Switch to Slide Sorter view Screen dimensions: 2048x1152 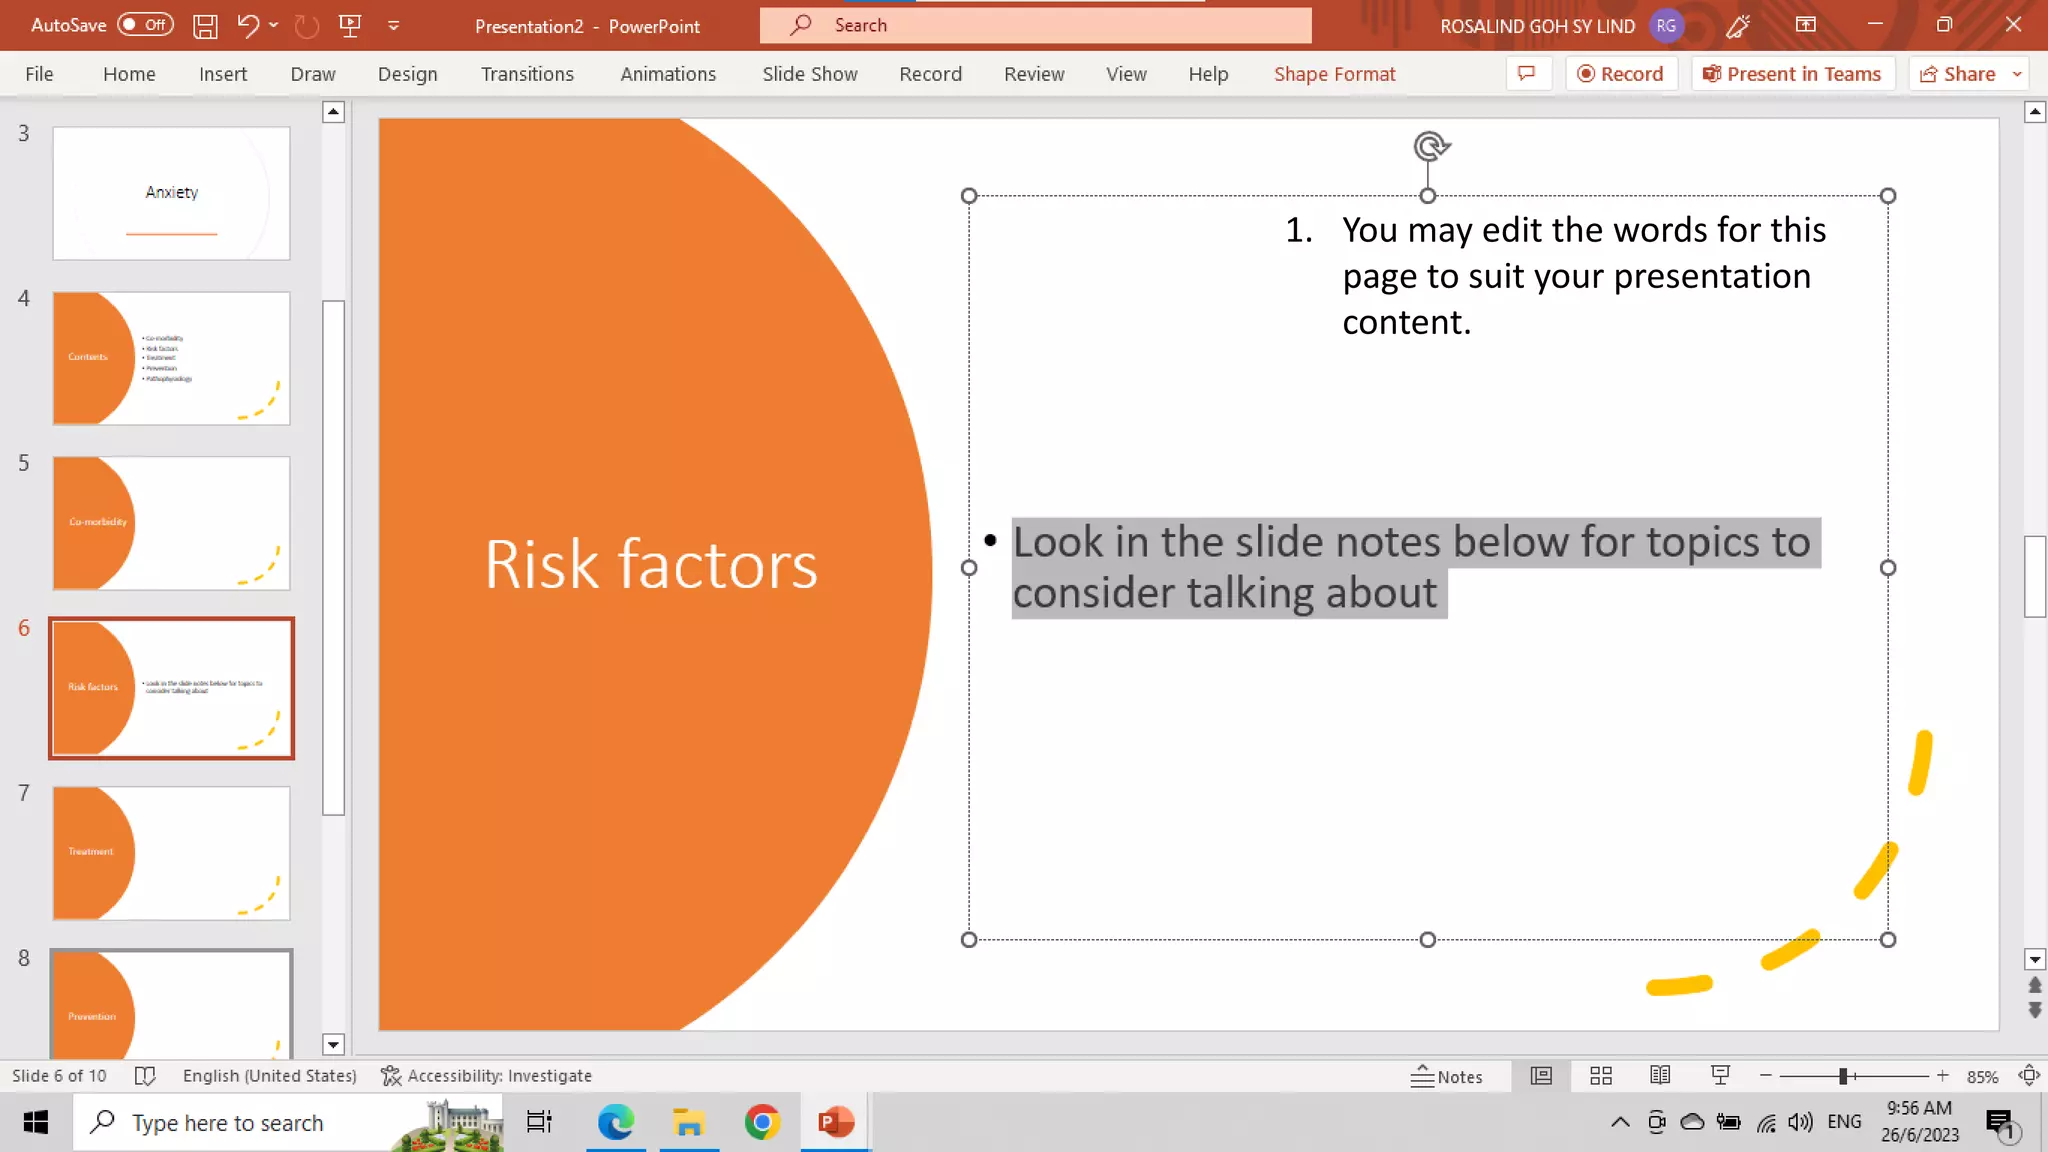coord(1601,1076)
